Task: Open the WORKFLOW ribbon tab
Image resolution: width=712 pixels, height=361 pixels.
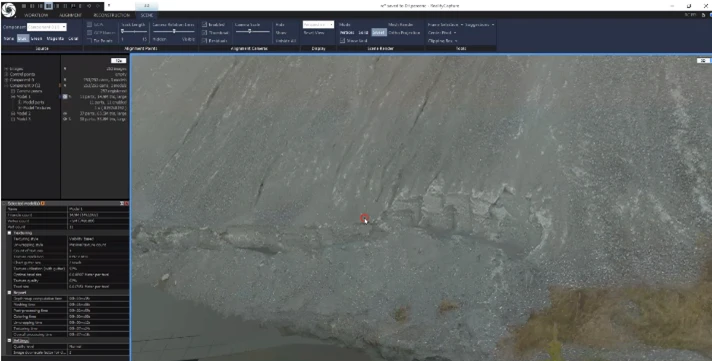Action: tap(36, 15)
